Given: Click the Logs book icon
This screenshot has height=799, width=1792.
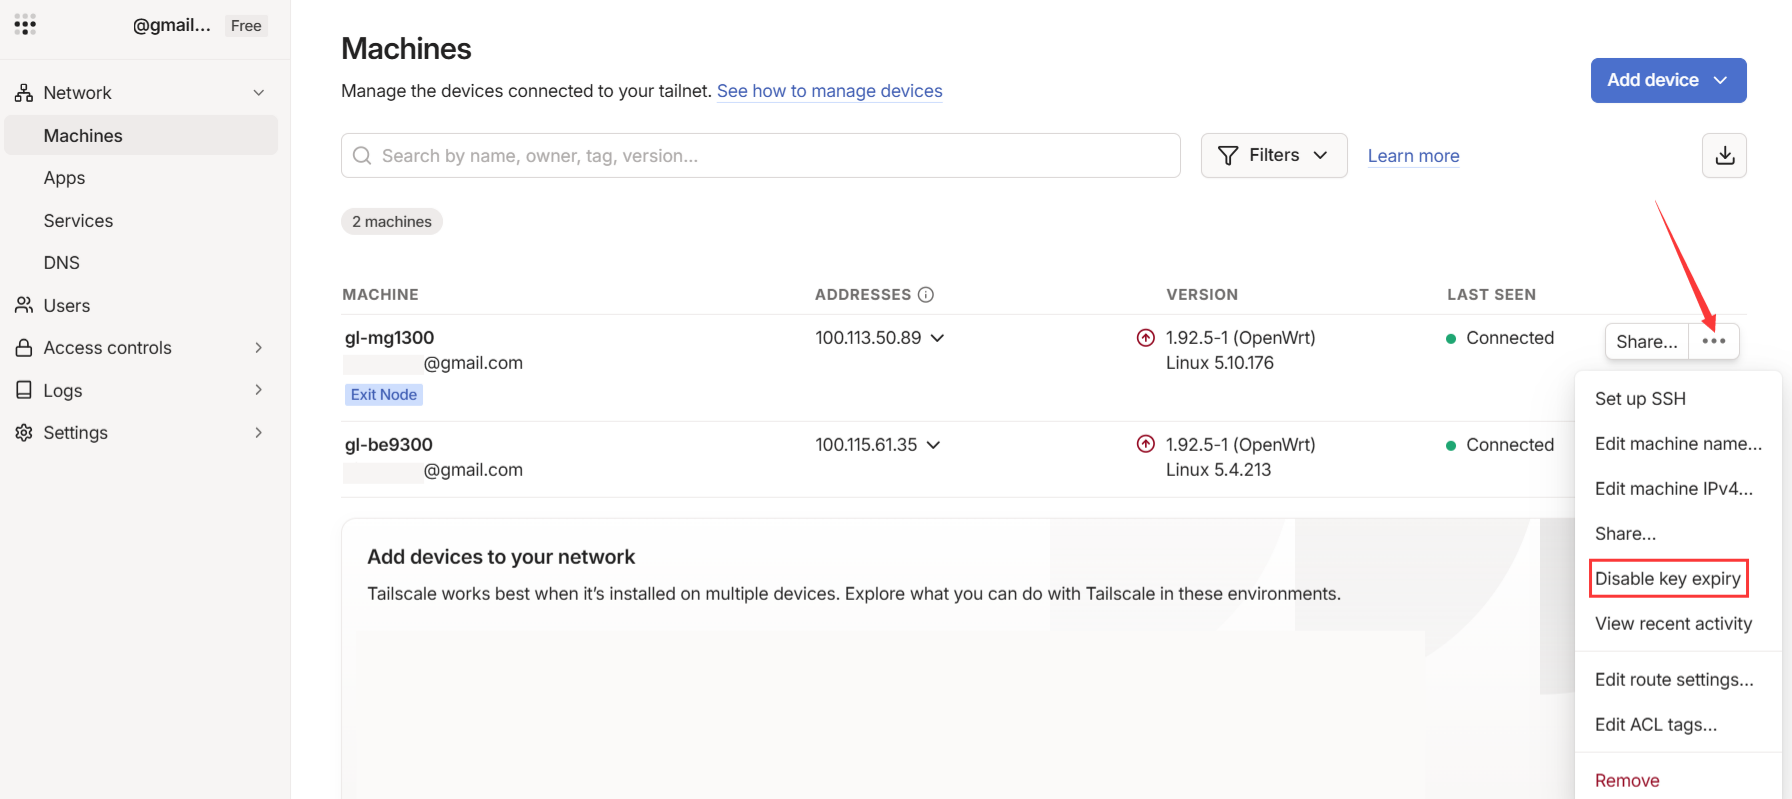Looking at the screenshot, I should tap(24, 390).
